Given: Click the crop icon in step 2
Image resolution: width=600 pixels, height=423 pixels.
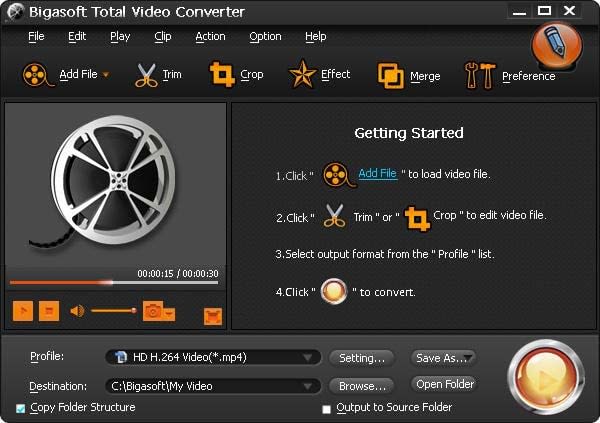Looking at the screenshot, I should 417,218.
